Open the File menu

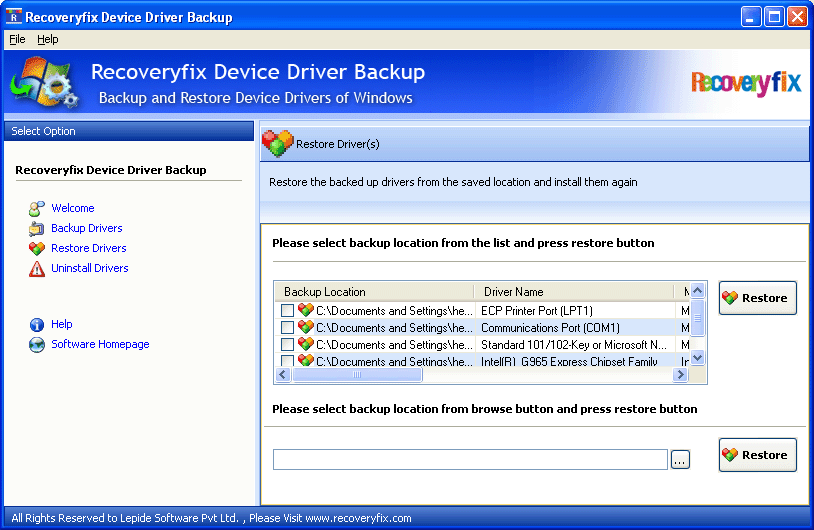tap(17, 39)
